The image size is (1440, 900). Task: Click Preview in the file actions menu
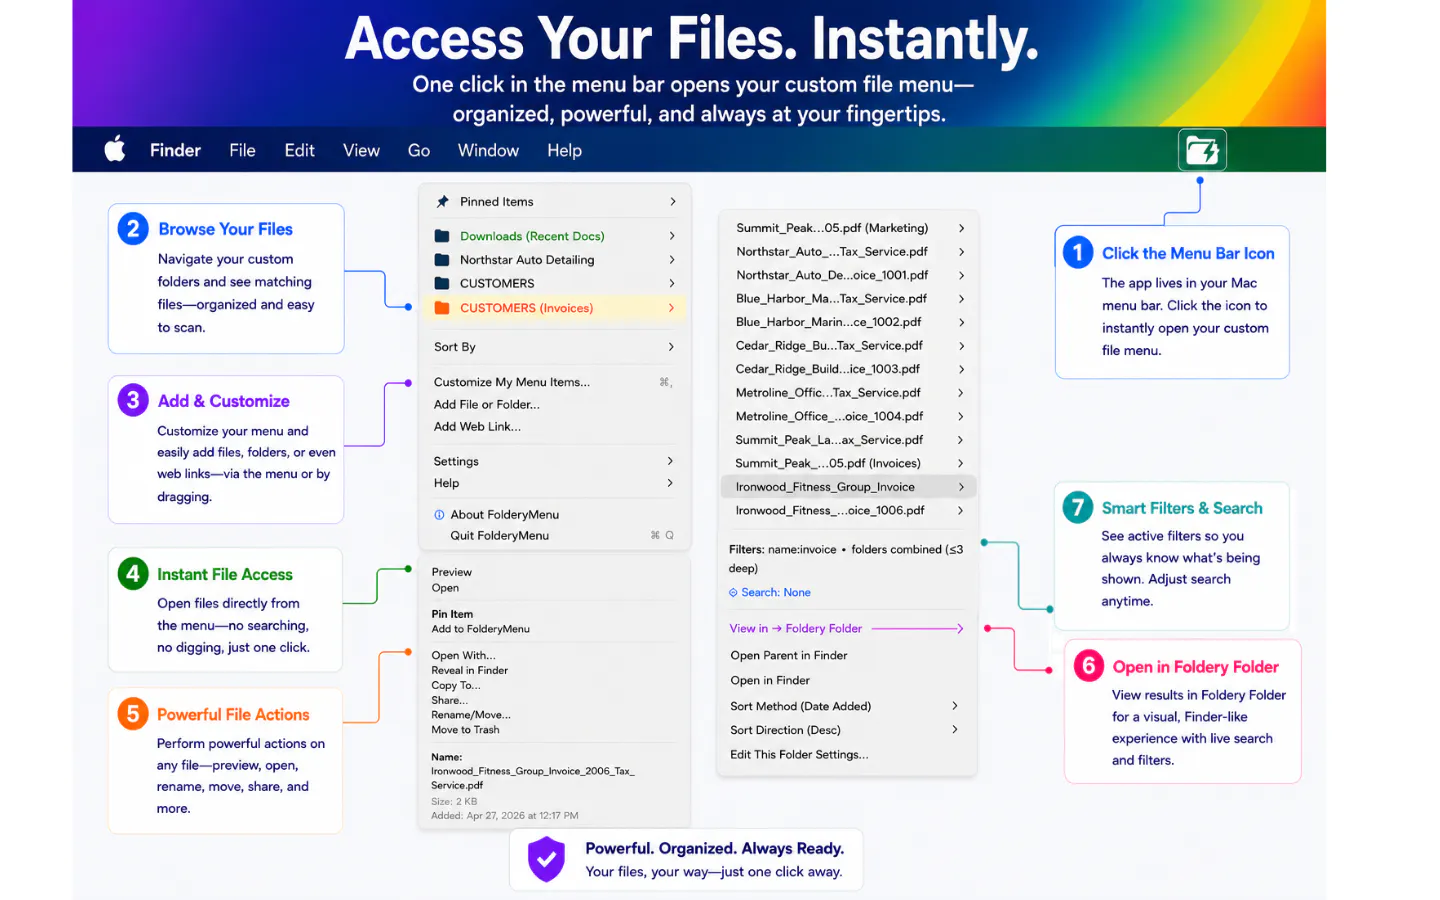pyautogui.click(x=451, y=572)
